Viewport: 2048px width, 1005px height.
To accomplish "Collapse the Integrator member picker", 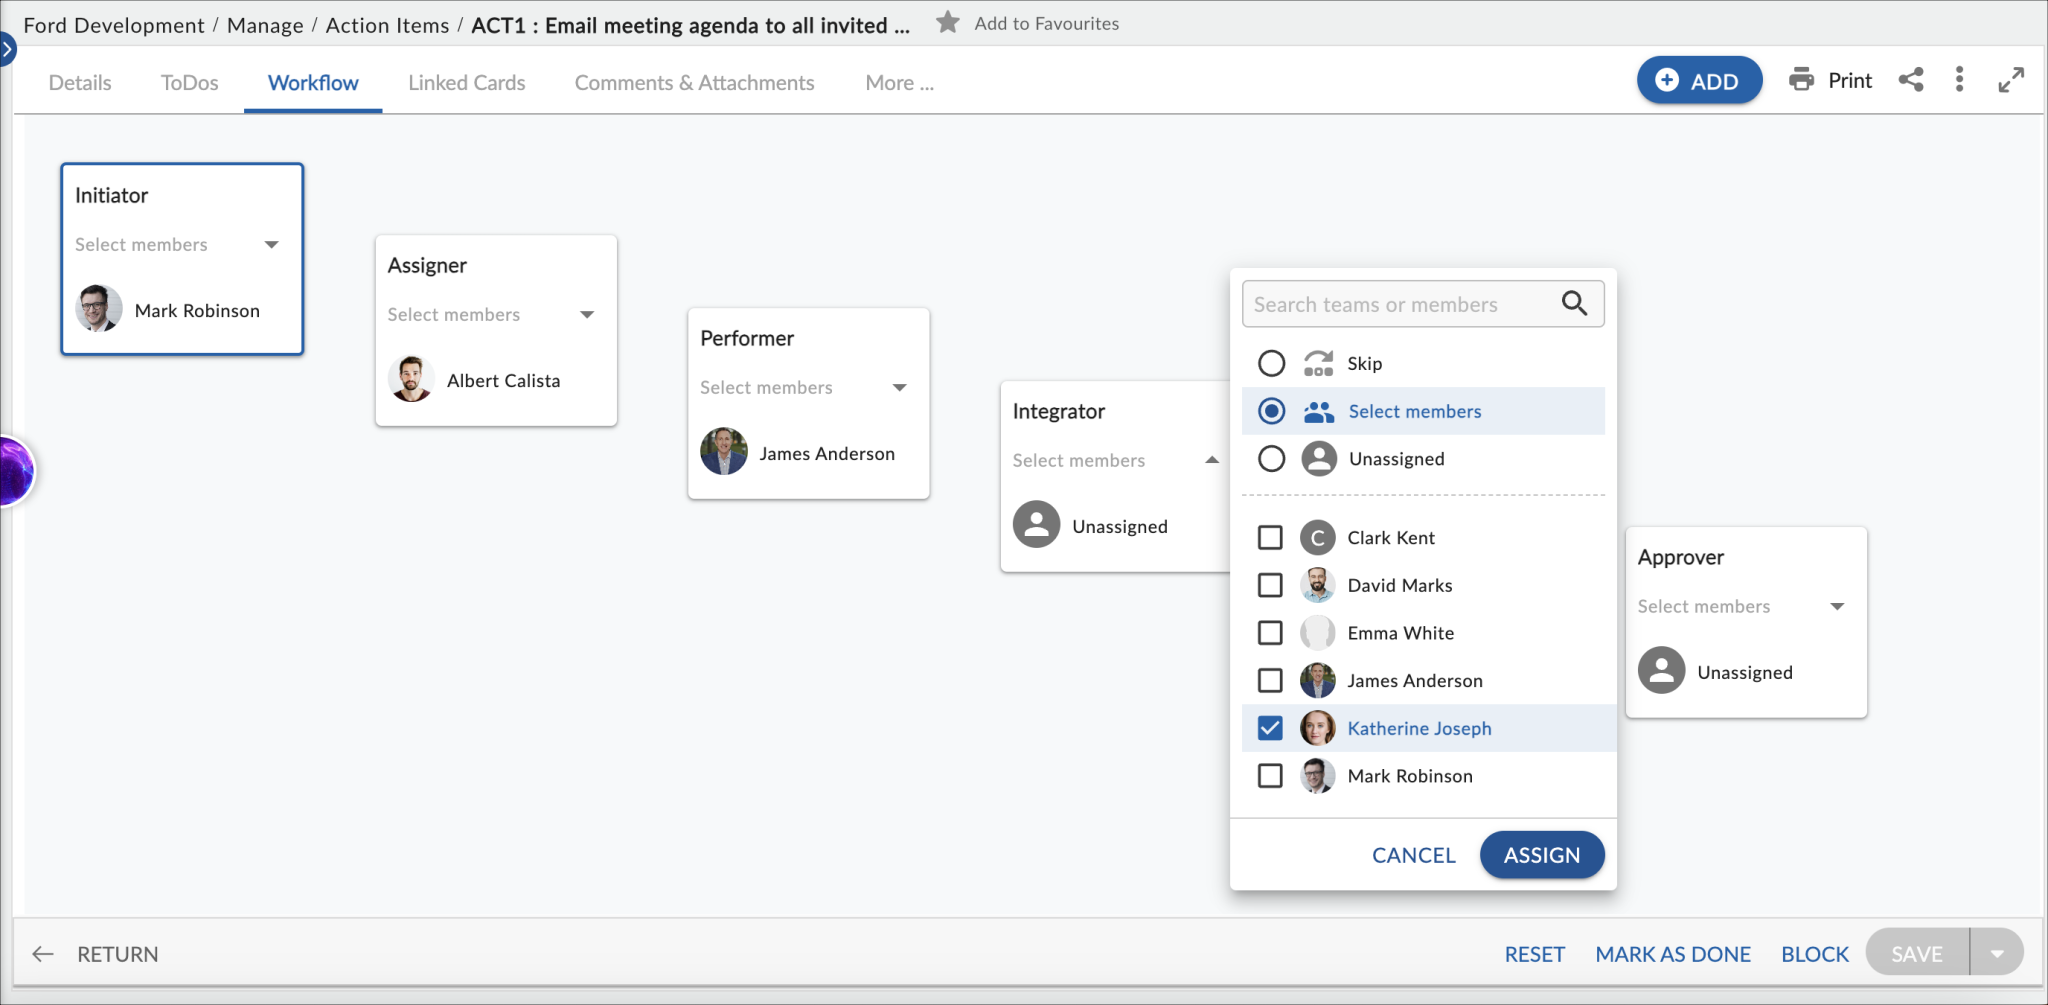I will [1212, 460].
